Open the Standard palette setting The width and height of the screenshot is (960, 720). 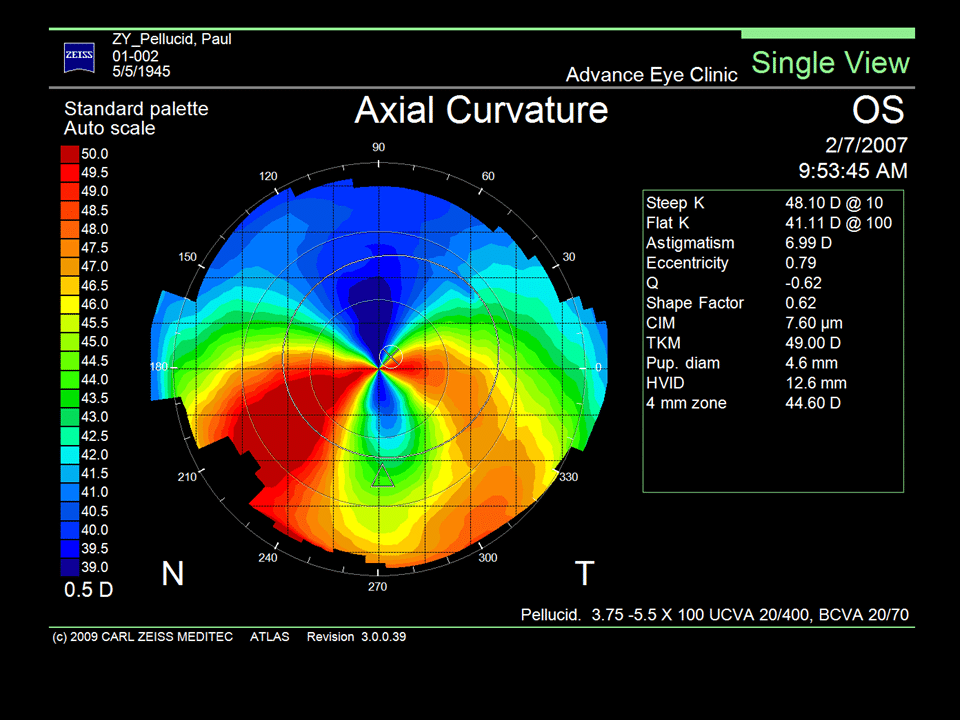(x=136, y=109)
